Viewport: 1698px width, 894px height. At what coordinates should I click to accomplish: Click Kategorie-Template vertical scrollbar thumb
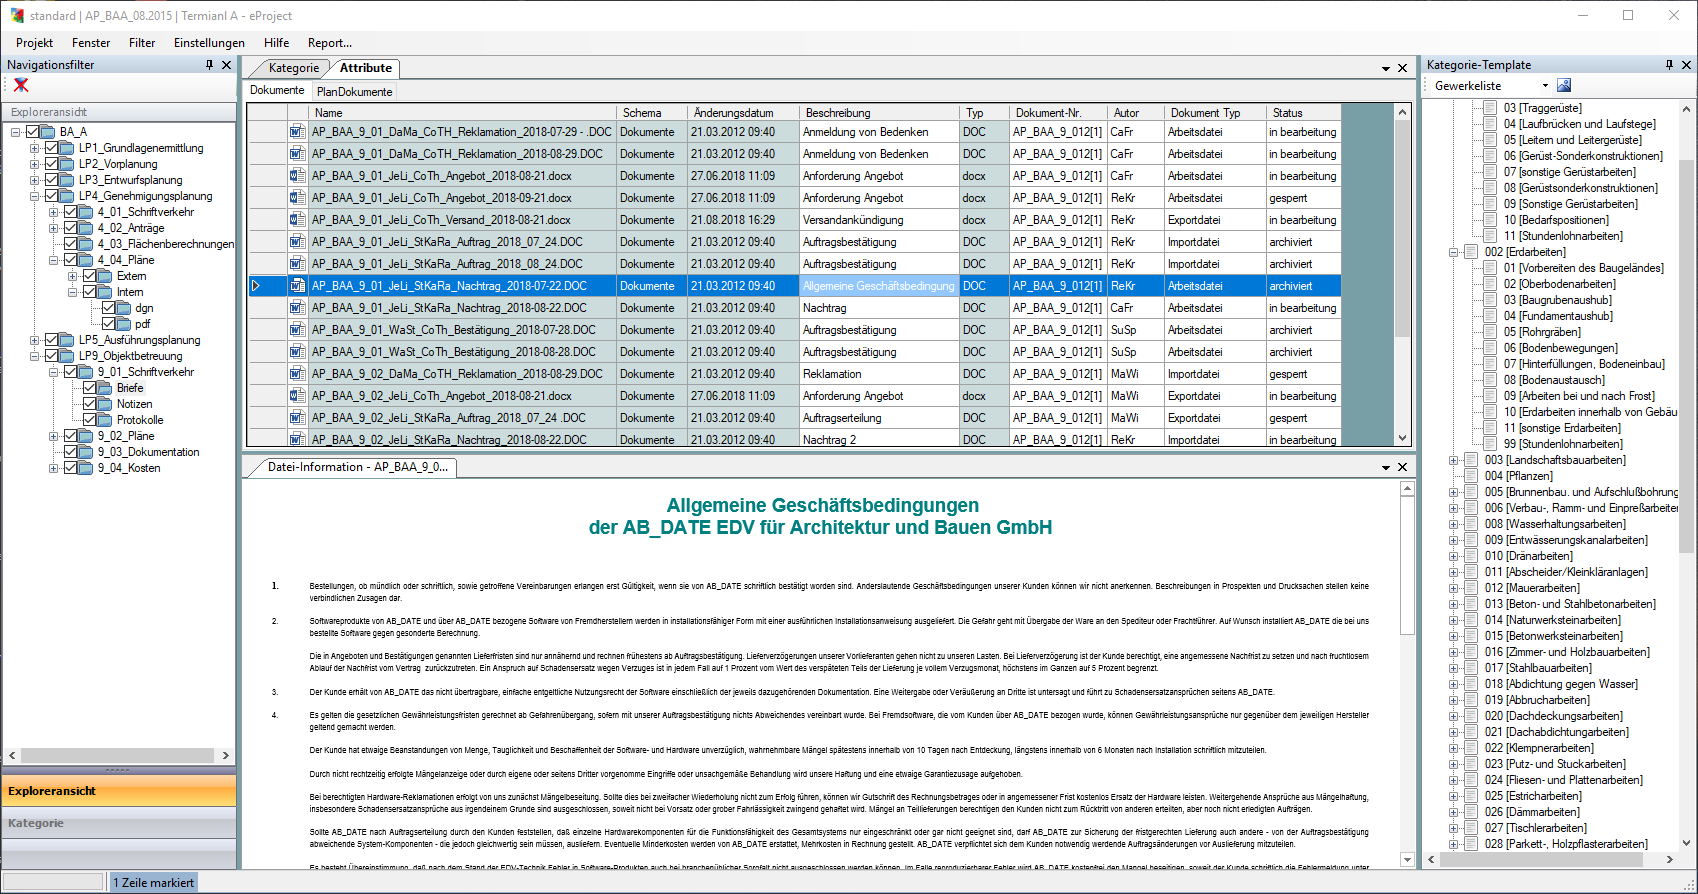click(x=1686, y=355)
